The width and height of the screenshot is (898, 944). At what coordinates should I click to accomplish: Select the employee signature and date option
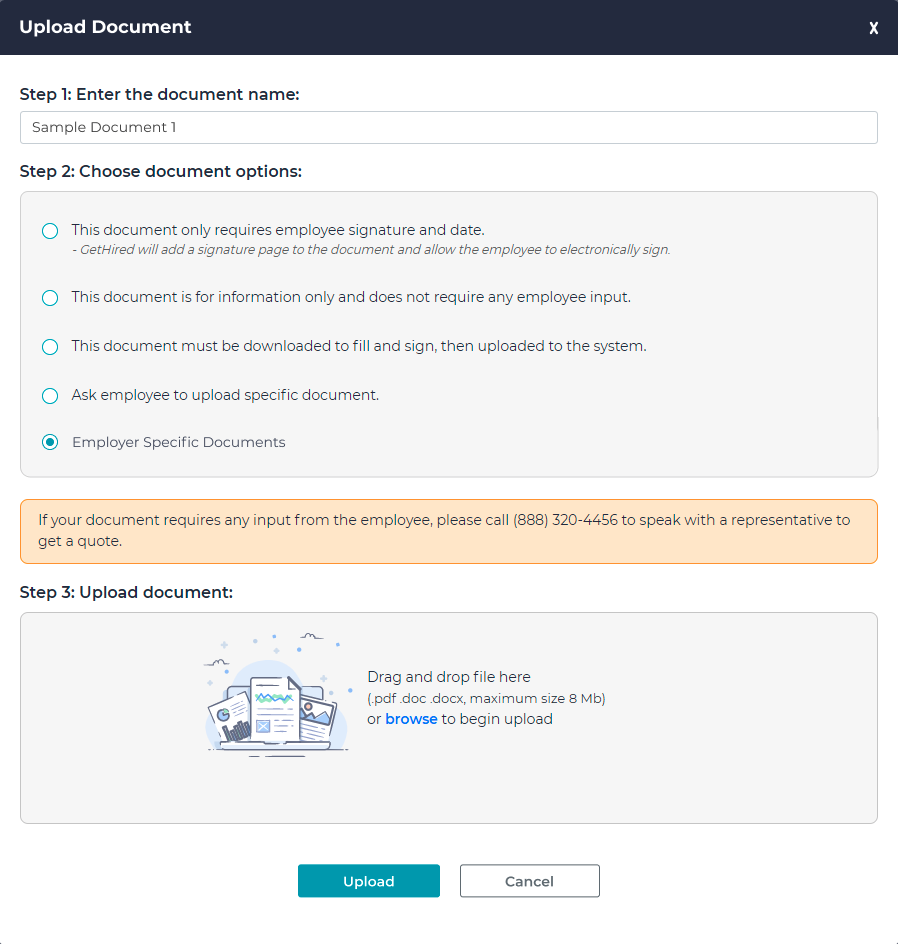pyautogui.click(x=50, y=230)
